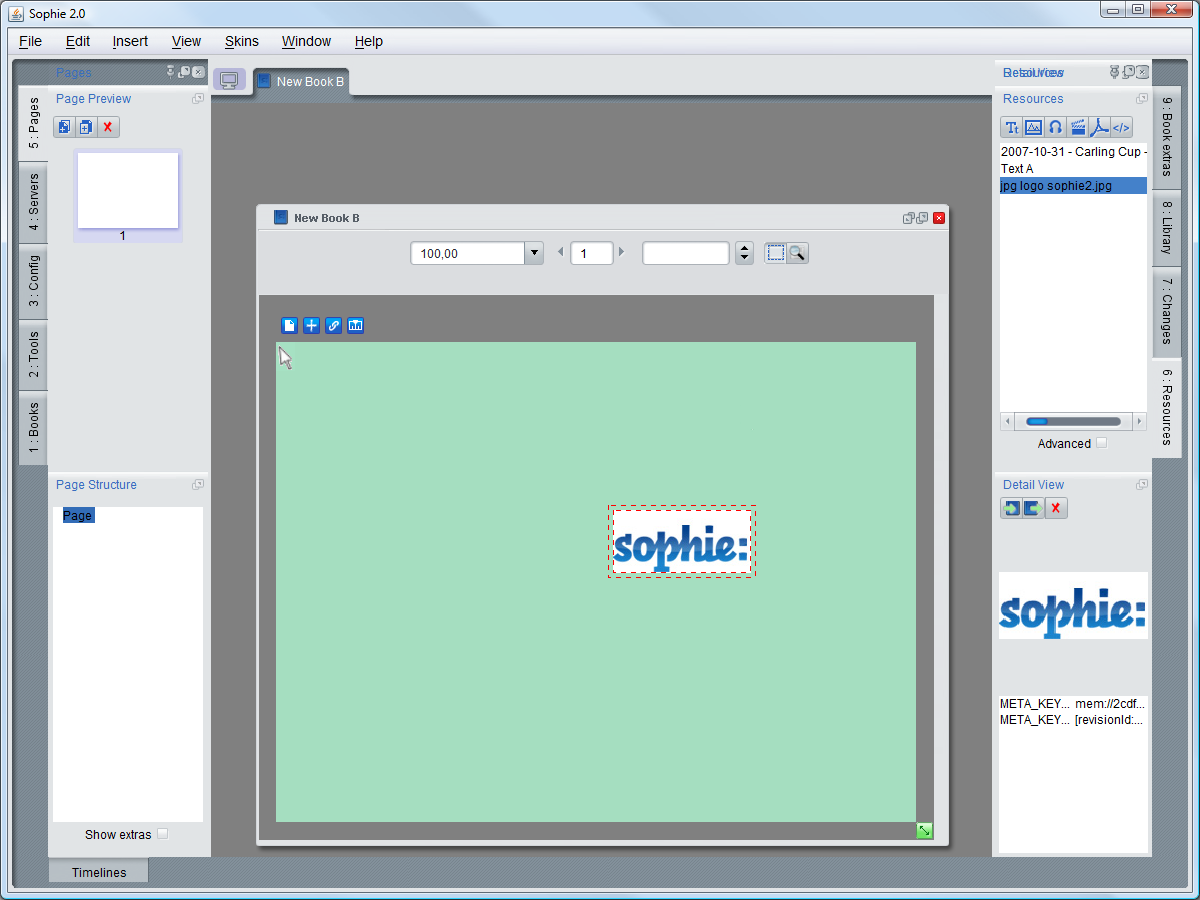Image resolution: width=1200 pixels, height=900 pixels.
Task: Go to previous page with the left arrow
Action: click(x=560, y=252)
